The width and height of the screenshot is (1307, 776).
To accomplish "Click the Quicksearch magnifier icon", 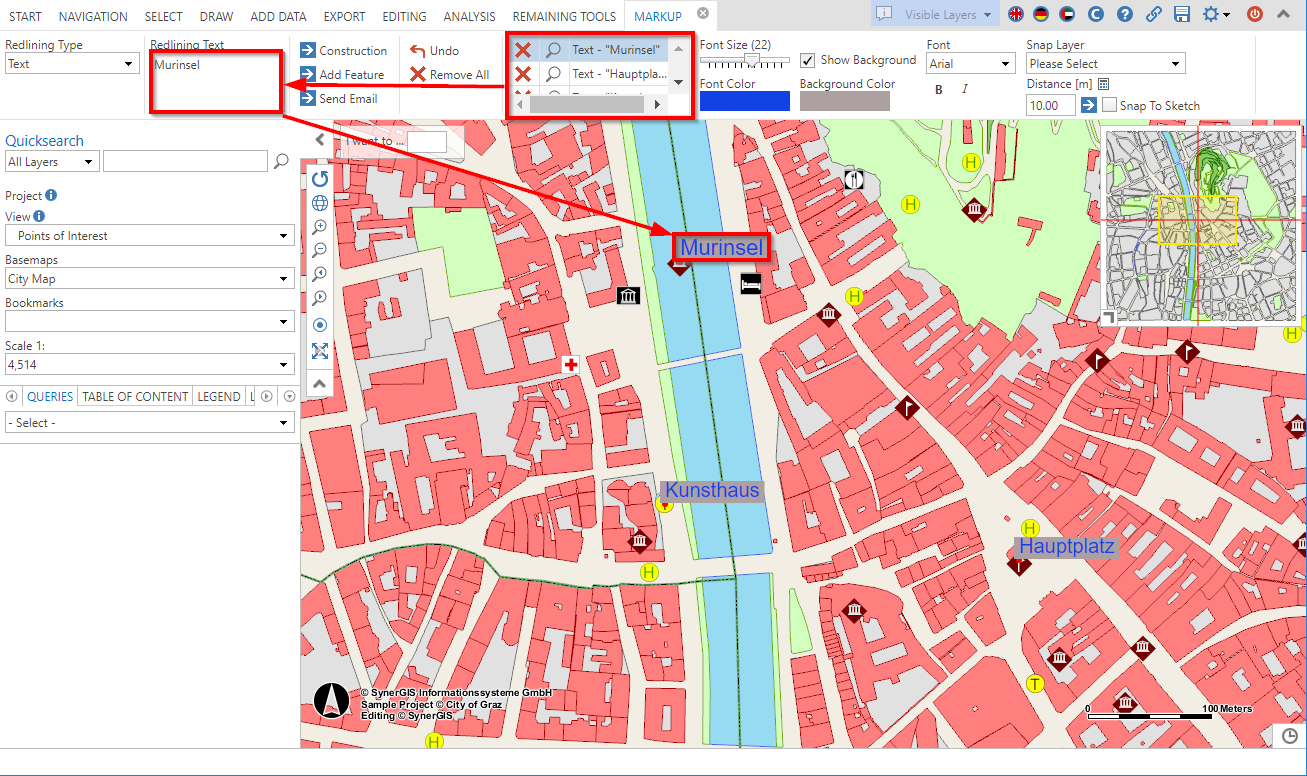I will [x=282, y=161].
